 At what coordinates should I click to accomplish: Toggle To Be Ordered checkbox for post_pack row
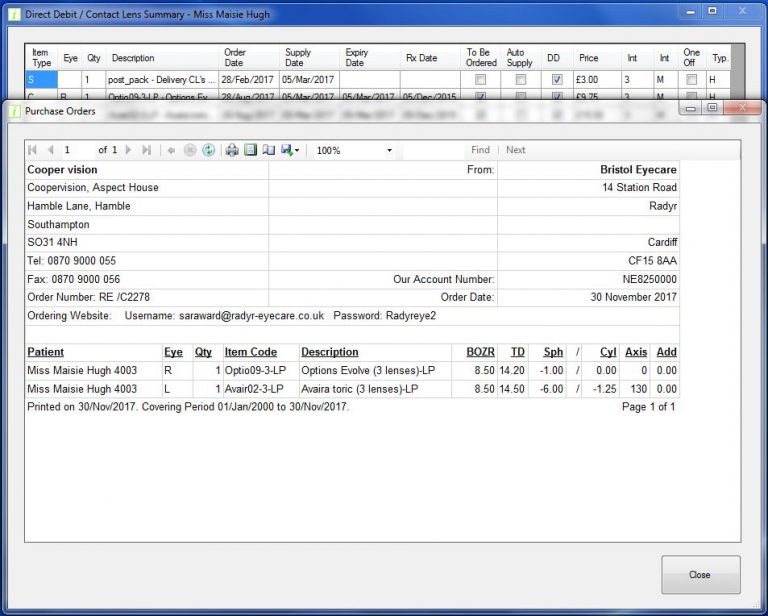tap(480, 79)
